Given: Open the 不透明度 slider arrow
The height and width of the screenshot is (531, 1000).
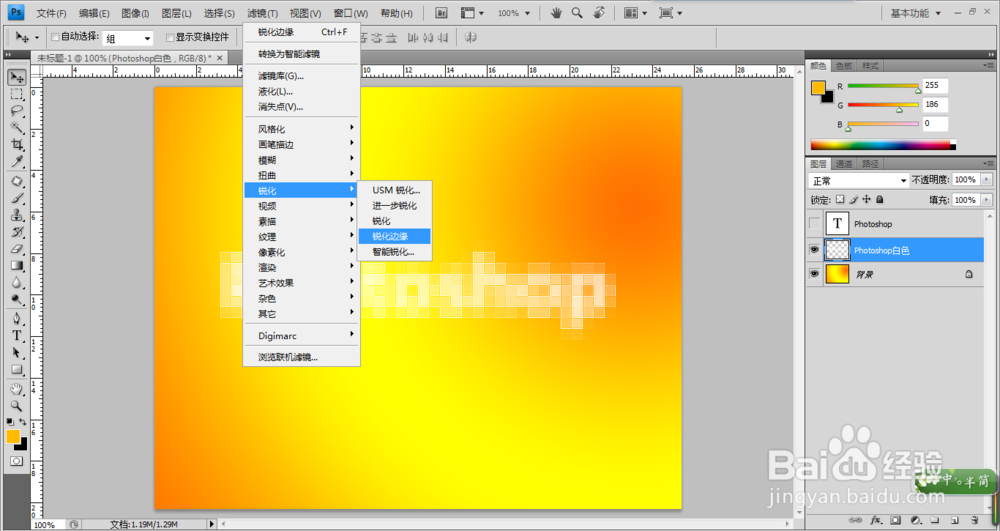Looking at the screenshot, I should pyautogui.click(x=987, y=180).
